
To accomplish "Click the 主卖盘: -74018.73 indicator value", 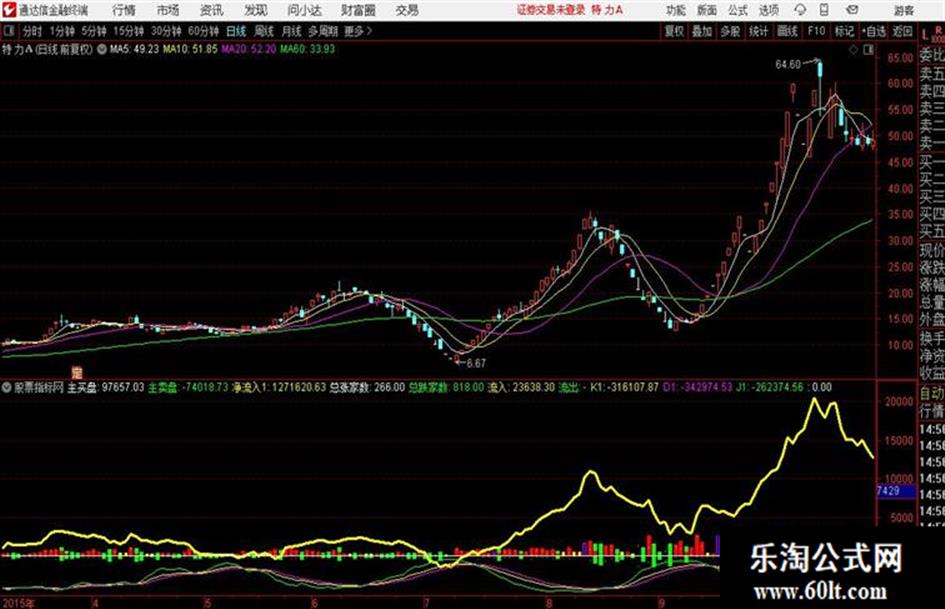I will coord(188,387).
